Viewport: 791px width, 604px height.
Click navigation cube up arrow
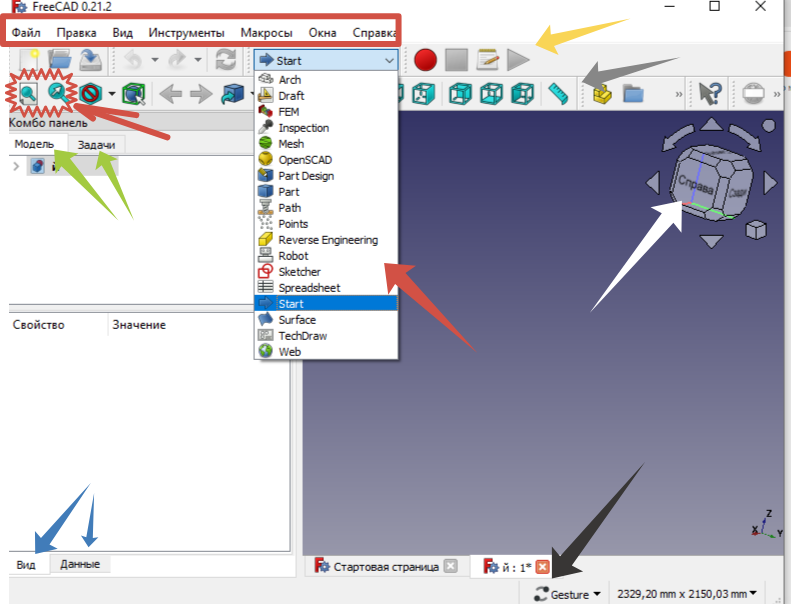click(x=711, y=124)
